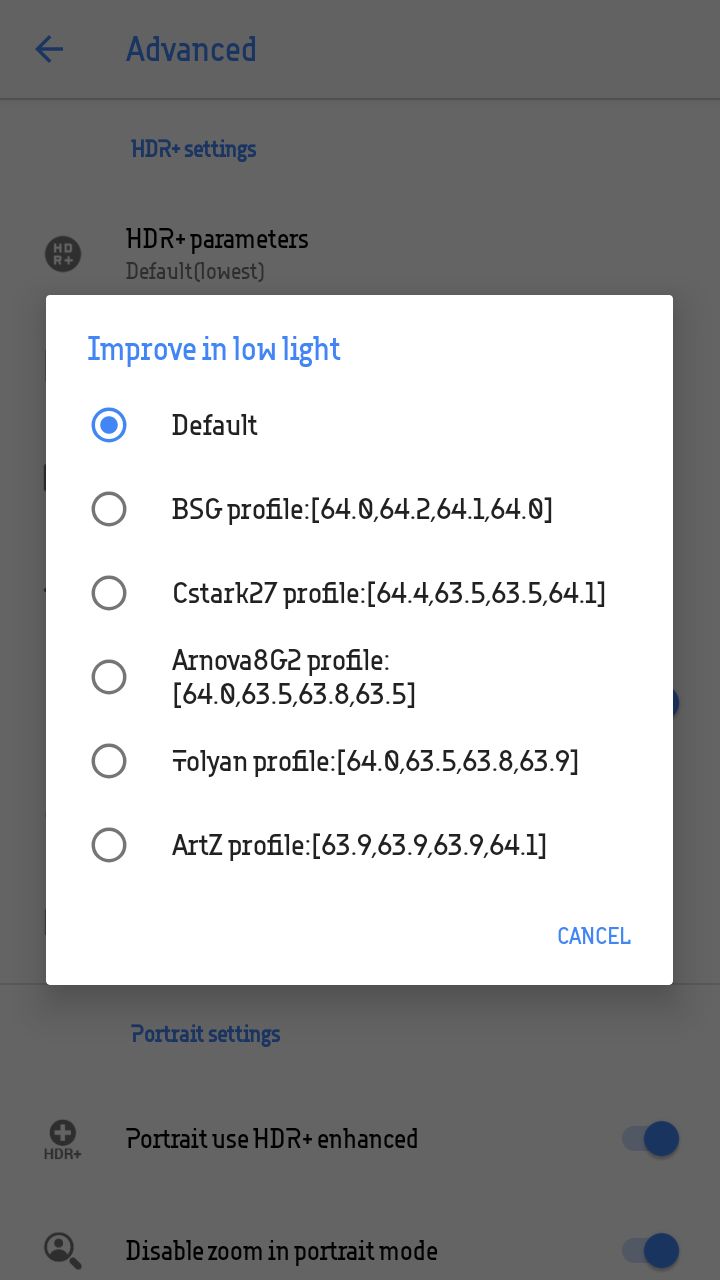Cancel the Improve in low light dialog
Viewport: 720px width, 1280px height.
click(x=594, y=936)
